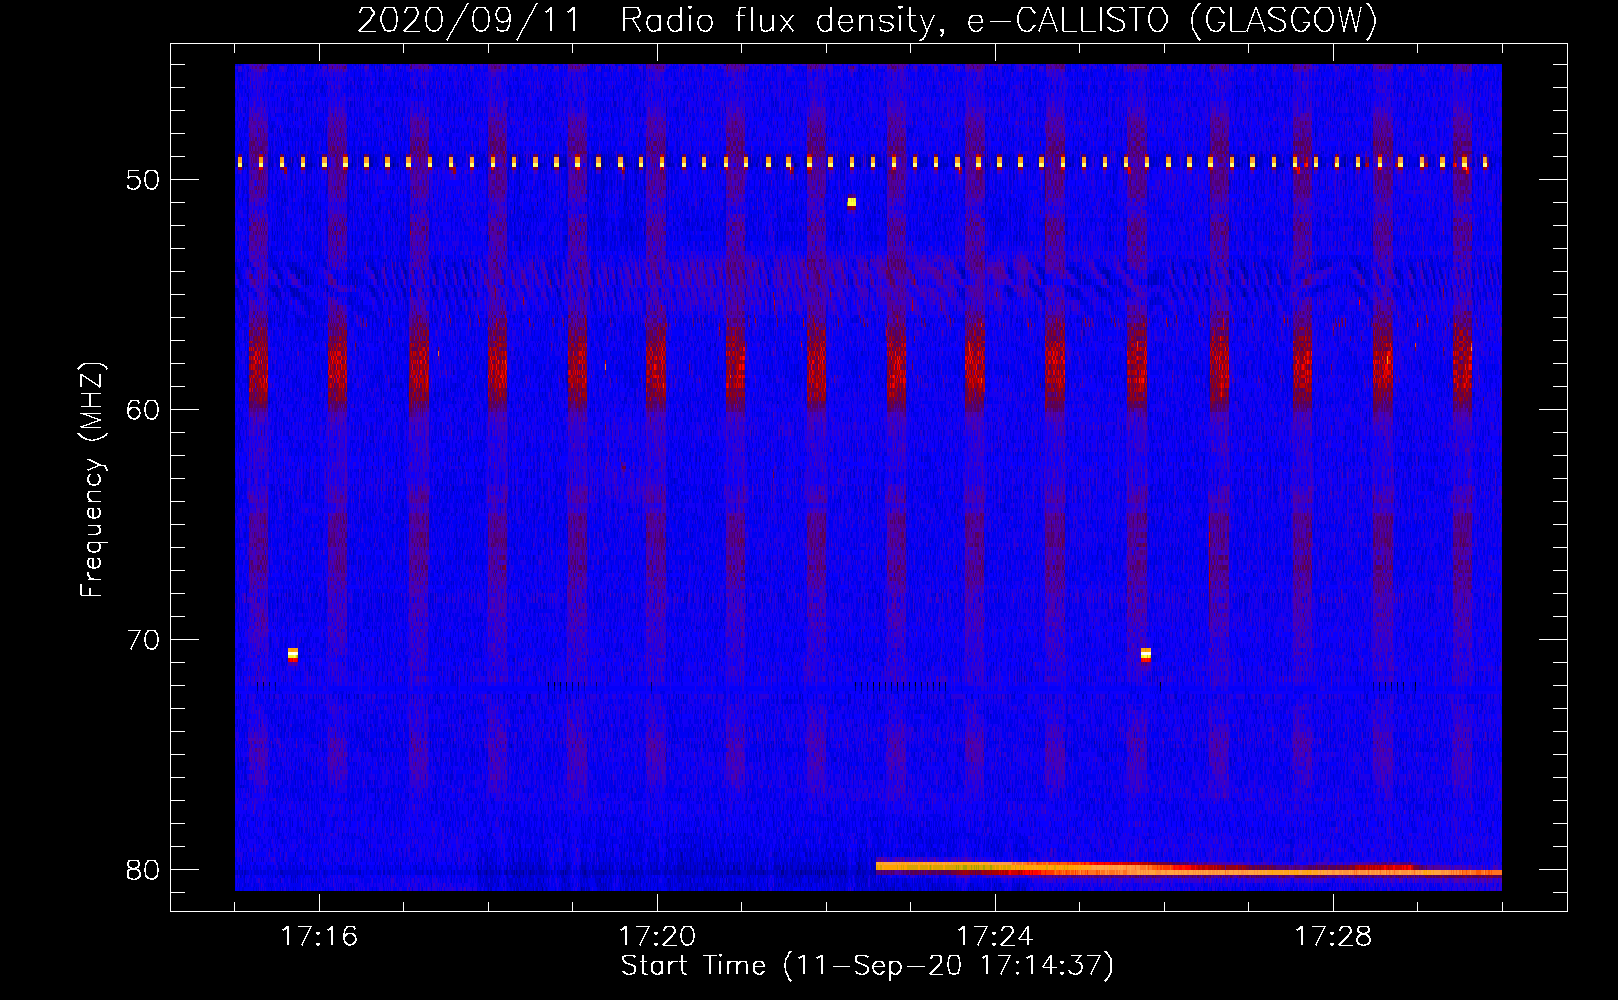This screenshot has height=1000, width=1618.
Task: Click the bright spot near 70 MHz at 17:15
Action: [x=293, y=655]
